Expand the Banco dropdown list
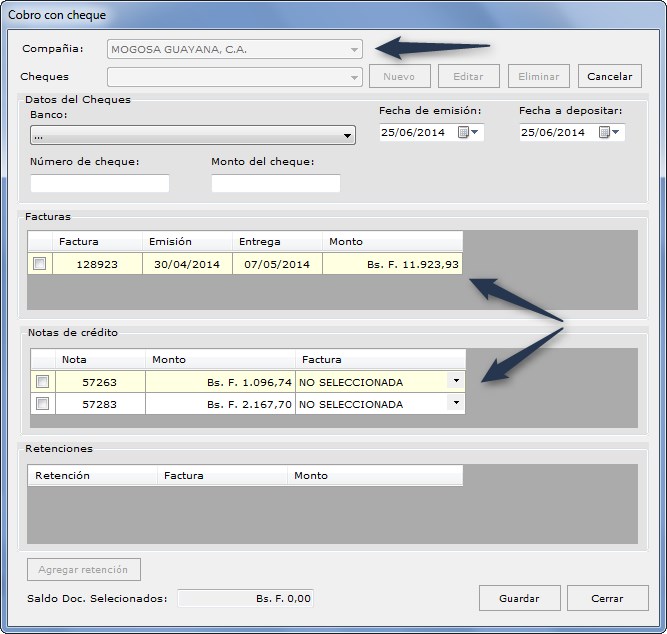Screen dimensions: 667x634 pyautogui.click(x=193, y=135)
